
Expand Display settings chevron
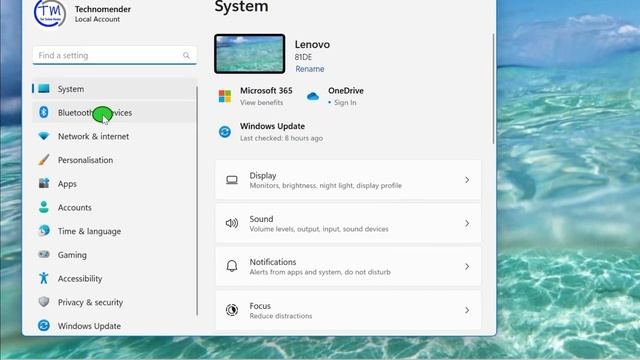pos(467,180)
